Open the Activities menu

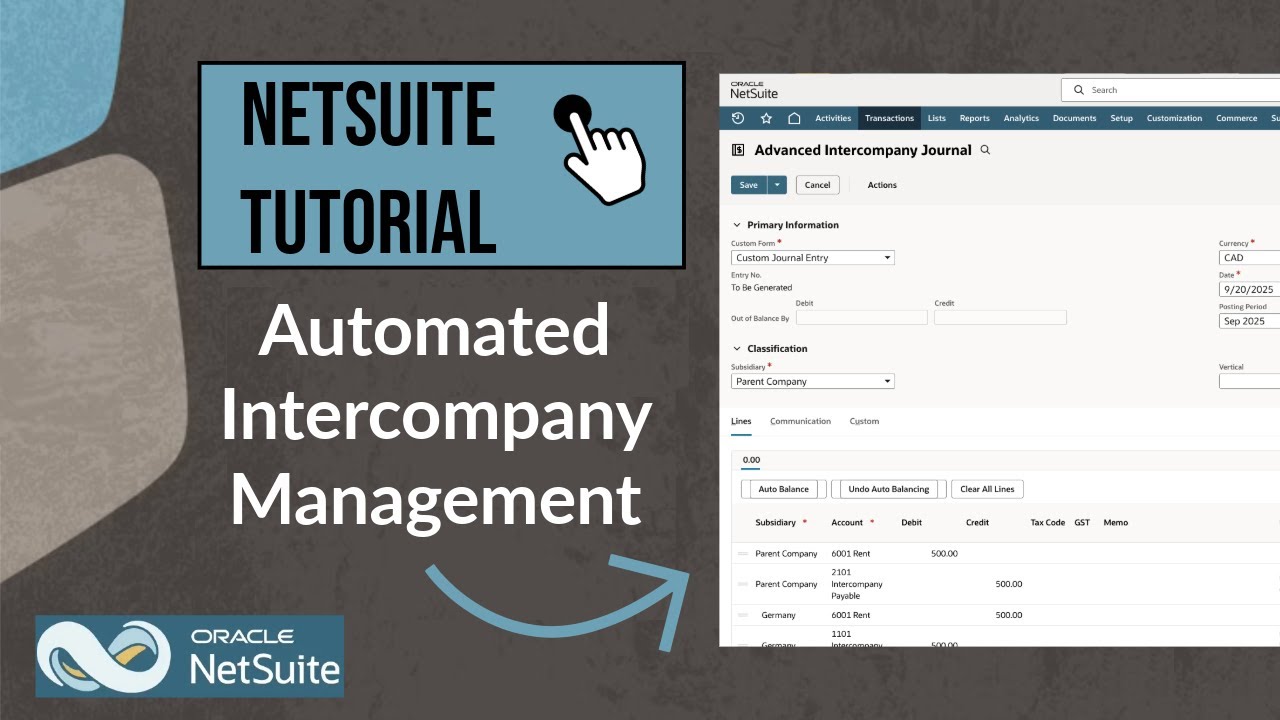click(833, 118)
